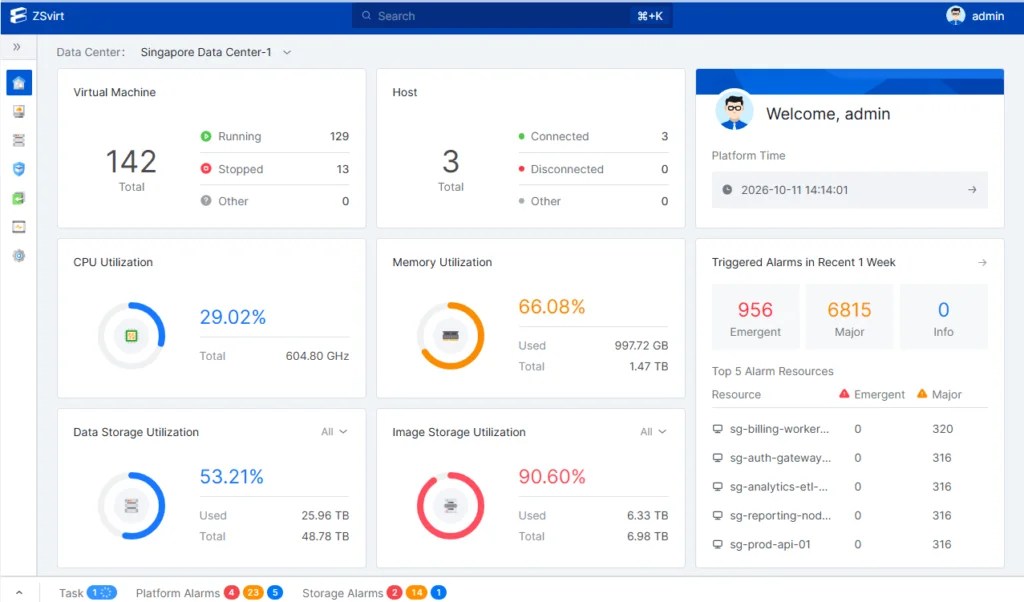The height and width of the screenshot is (602, 1024).
Task: Open the 0 Info alarms tile
Action: pos(943,317)
